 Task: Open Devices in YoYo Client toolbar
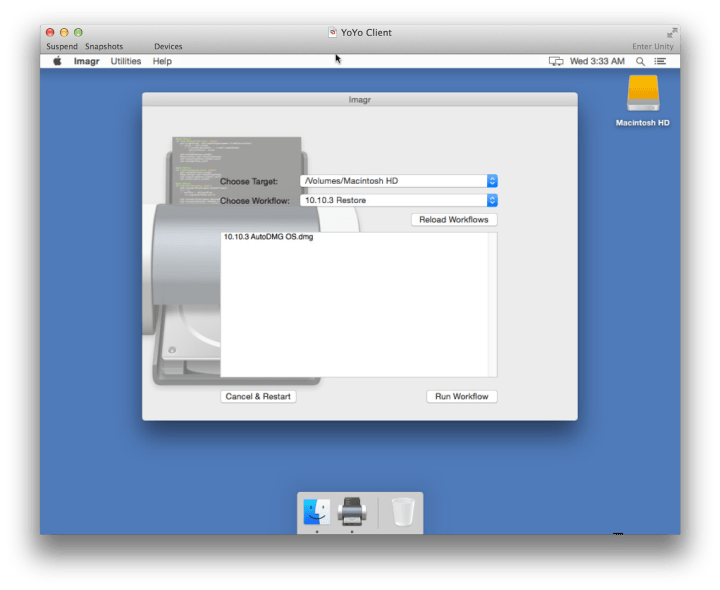168,46
